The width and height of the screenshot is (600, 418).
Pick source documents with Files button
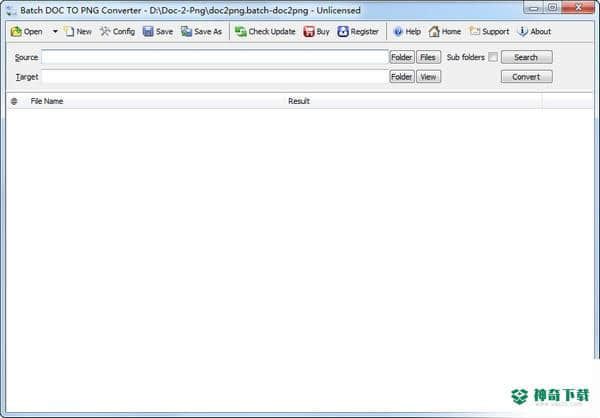point(428,57)
